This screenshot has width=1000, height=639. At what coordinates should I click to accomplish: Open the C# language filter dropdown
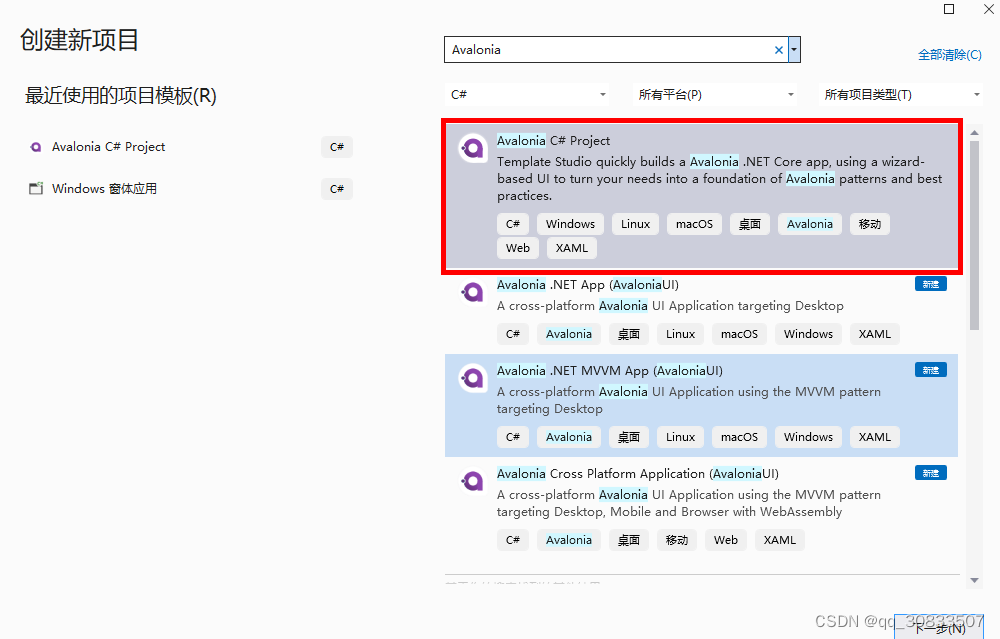pyautogui.click(x=603, y=93)
